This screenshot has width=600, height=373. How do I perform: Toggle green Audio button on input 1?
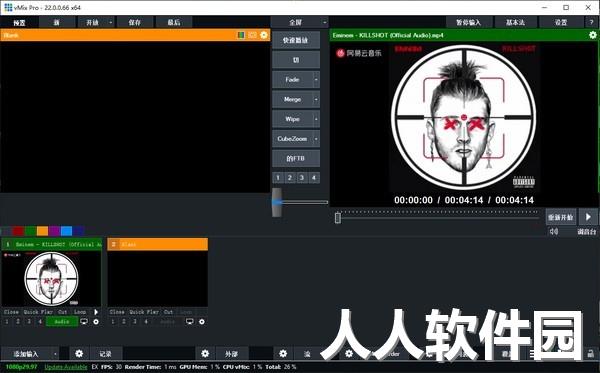point(62,322)
